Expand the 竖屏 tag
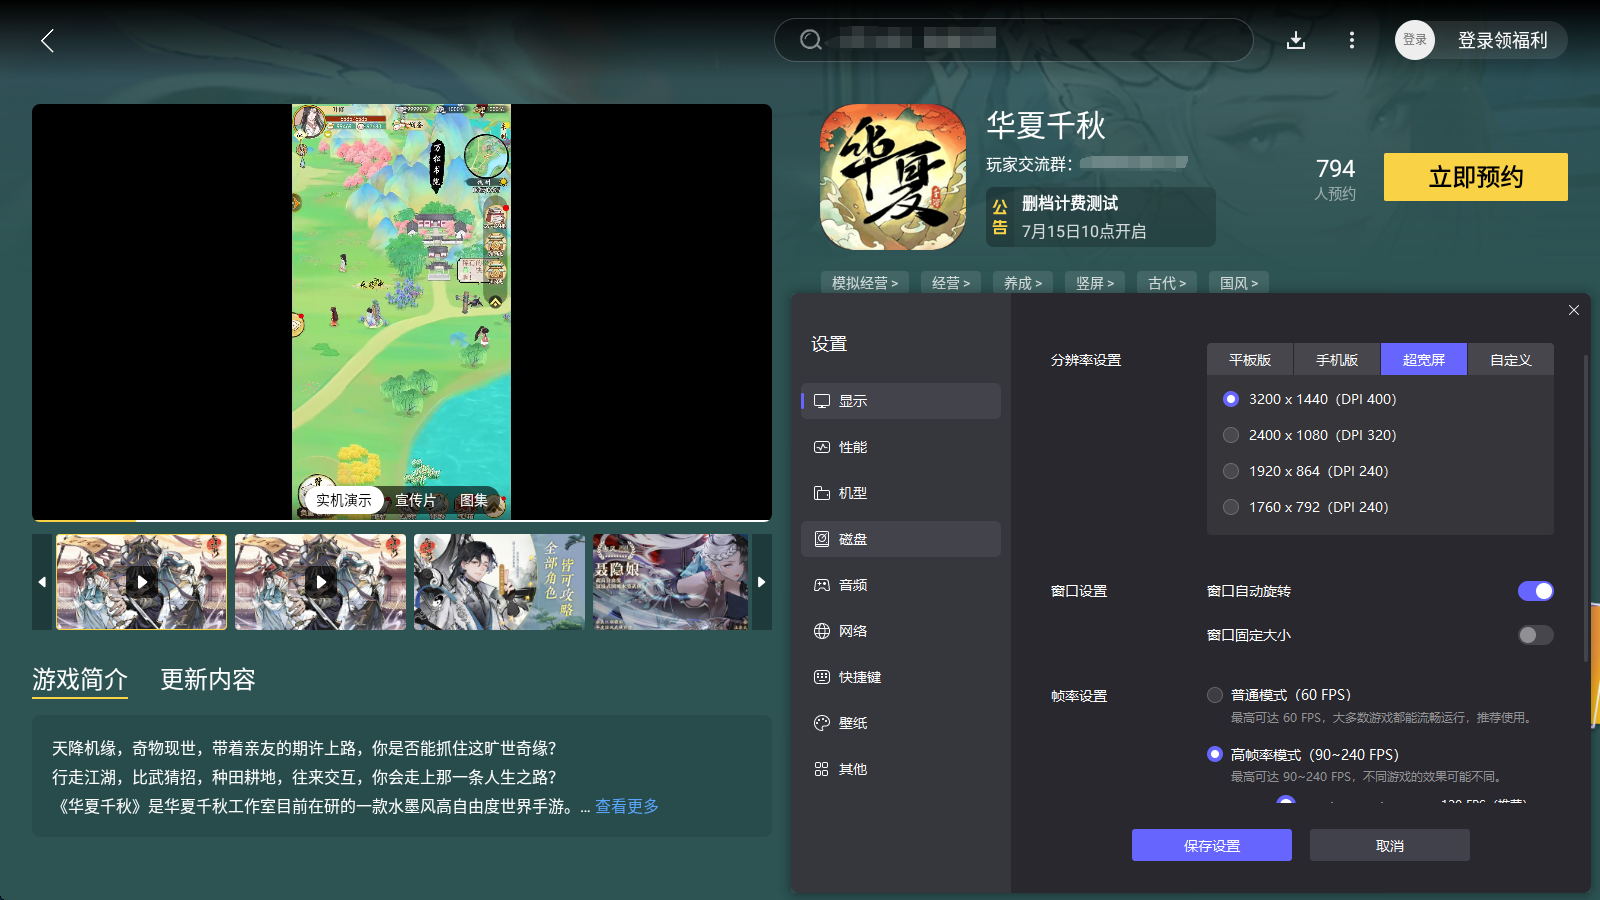 pos(1095,283)
